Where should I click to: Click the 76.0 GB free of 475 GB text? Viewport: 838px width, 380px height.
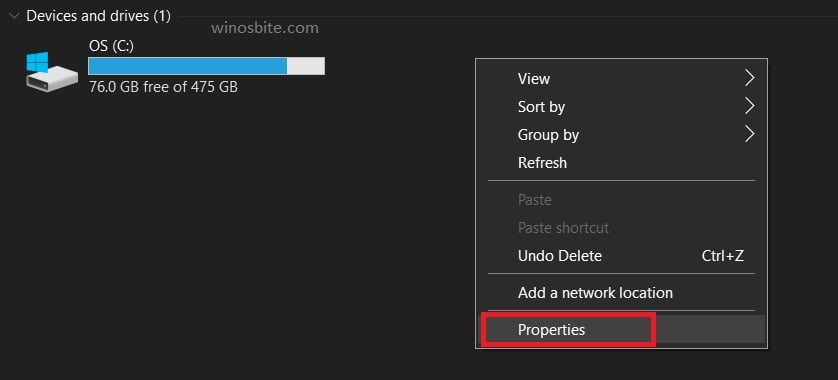(163, 87)
